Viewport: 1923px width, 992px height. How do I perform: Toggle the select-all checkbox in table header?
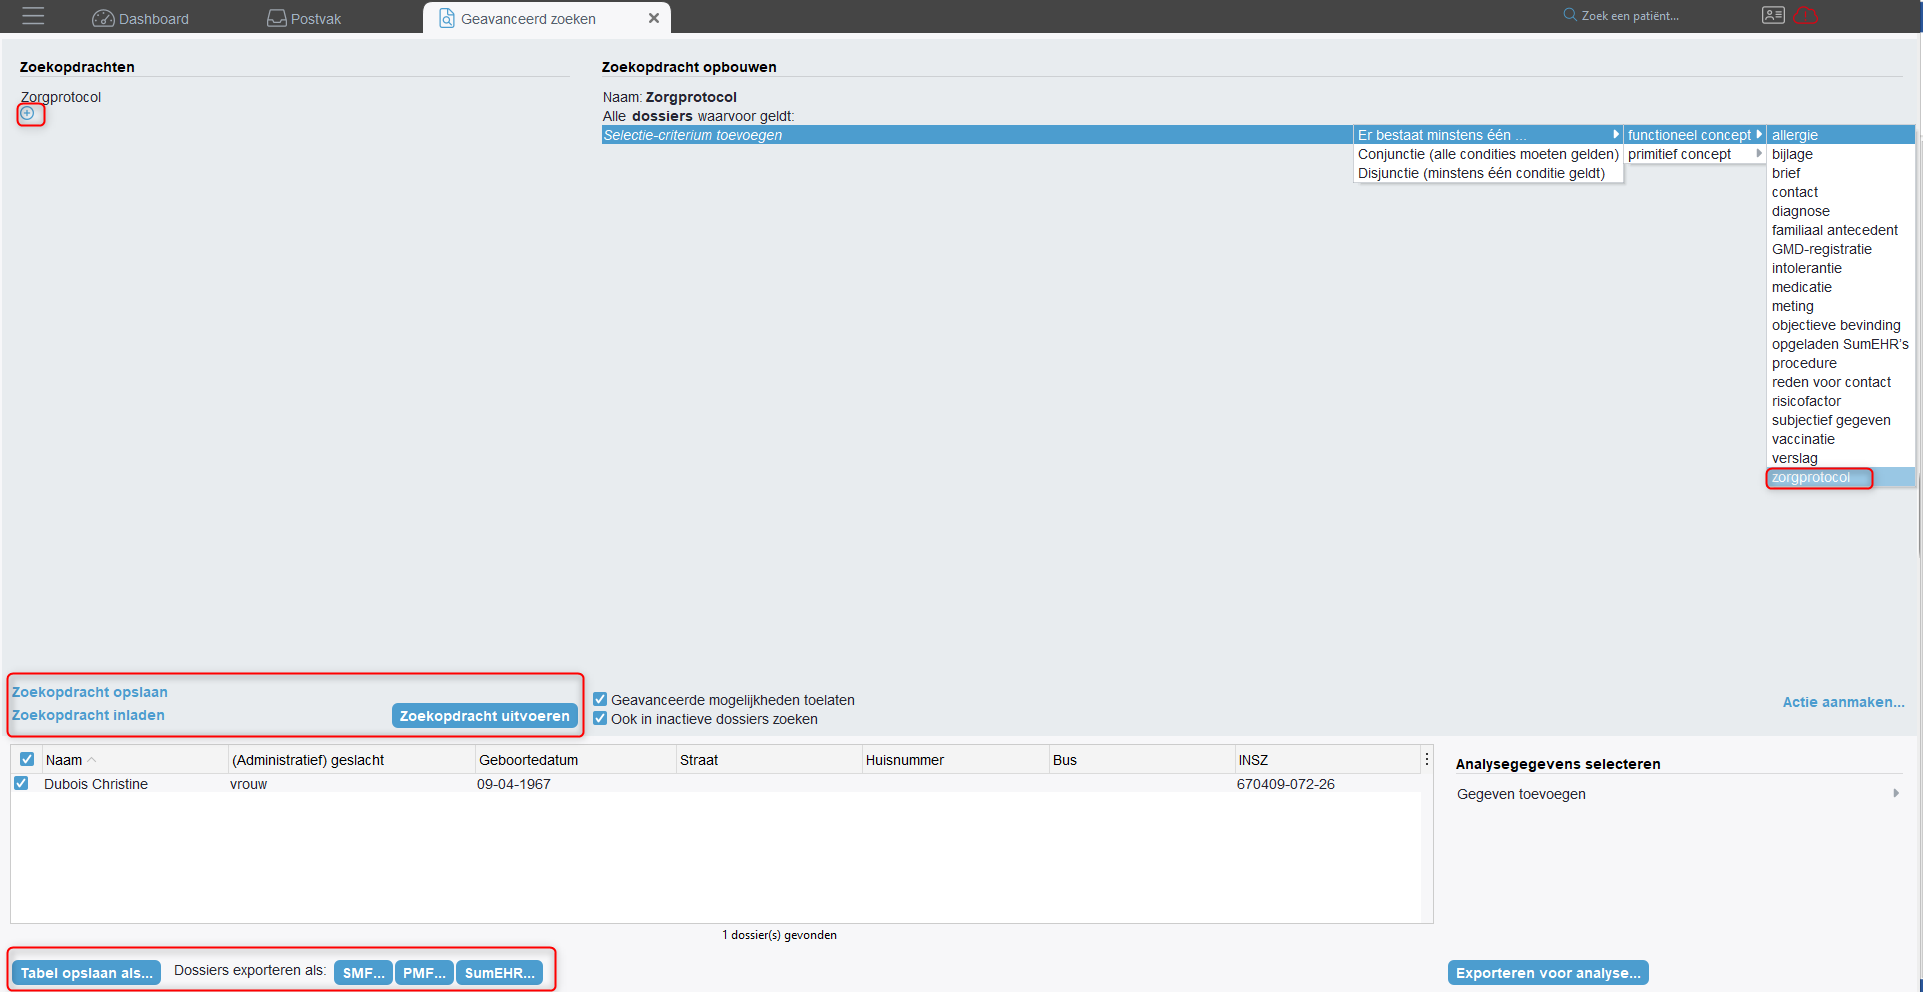pyautogui.click(x=27, y=759)
